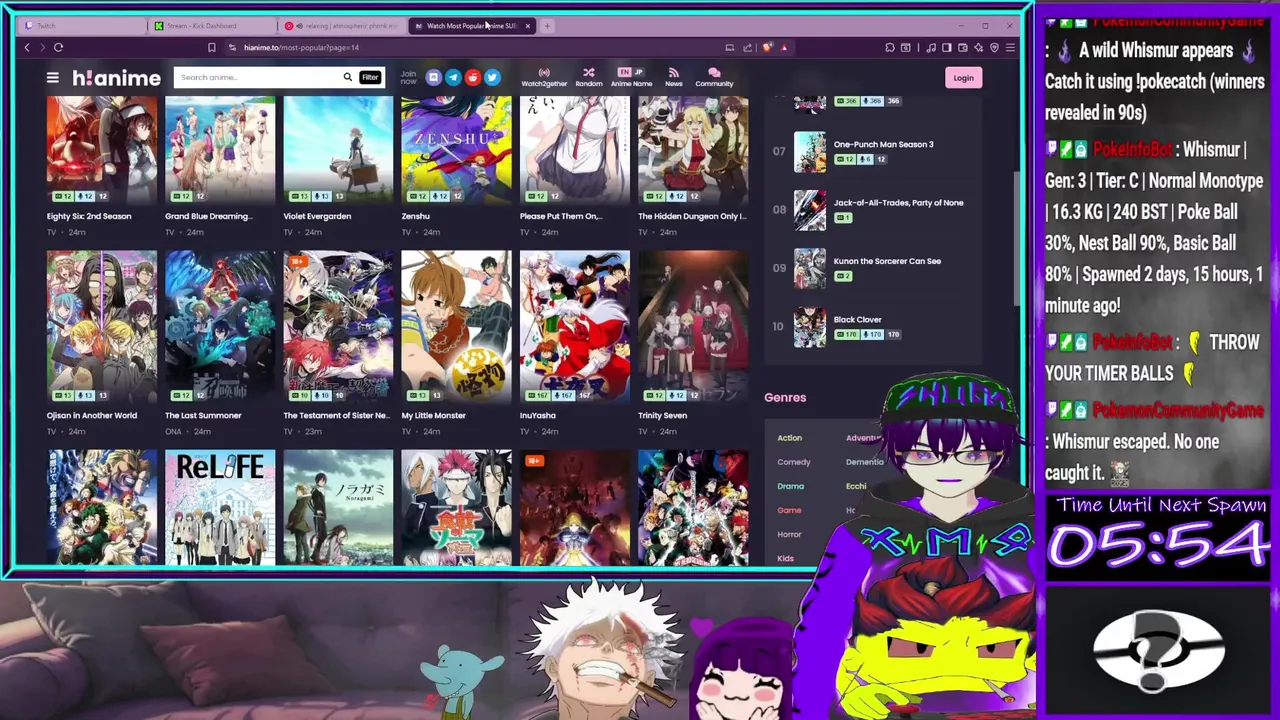Viewport: 1280px width, 720px height.
Task: Go forward using browser forward arrow
Action: 42,47
